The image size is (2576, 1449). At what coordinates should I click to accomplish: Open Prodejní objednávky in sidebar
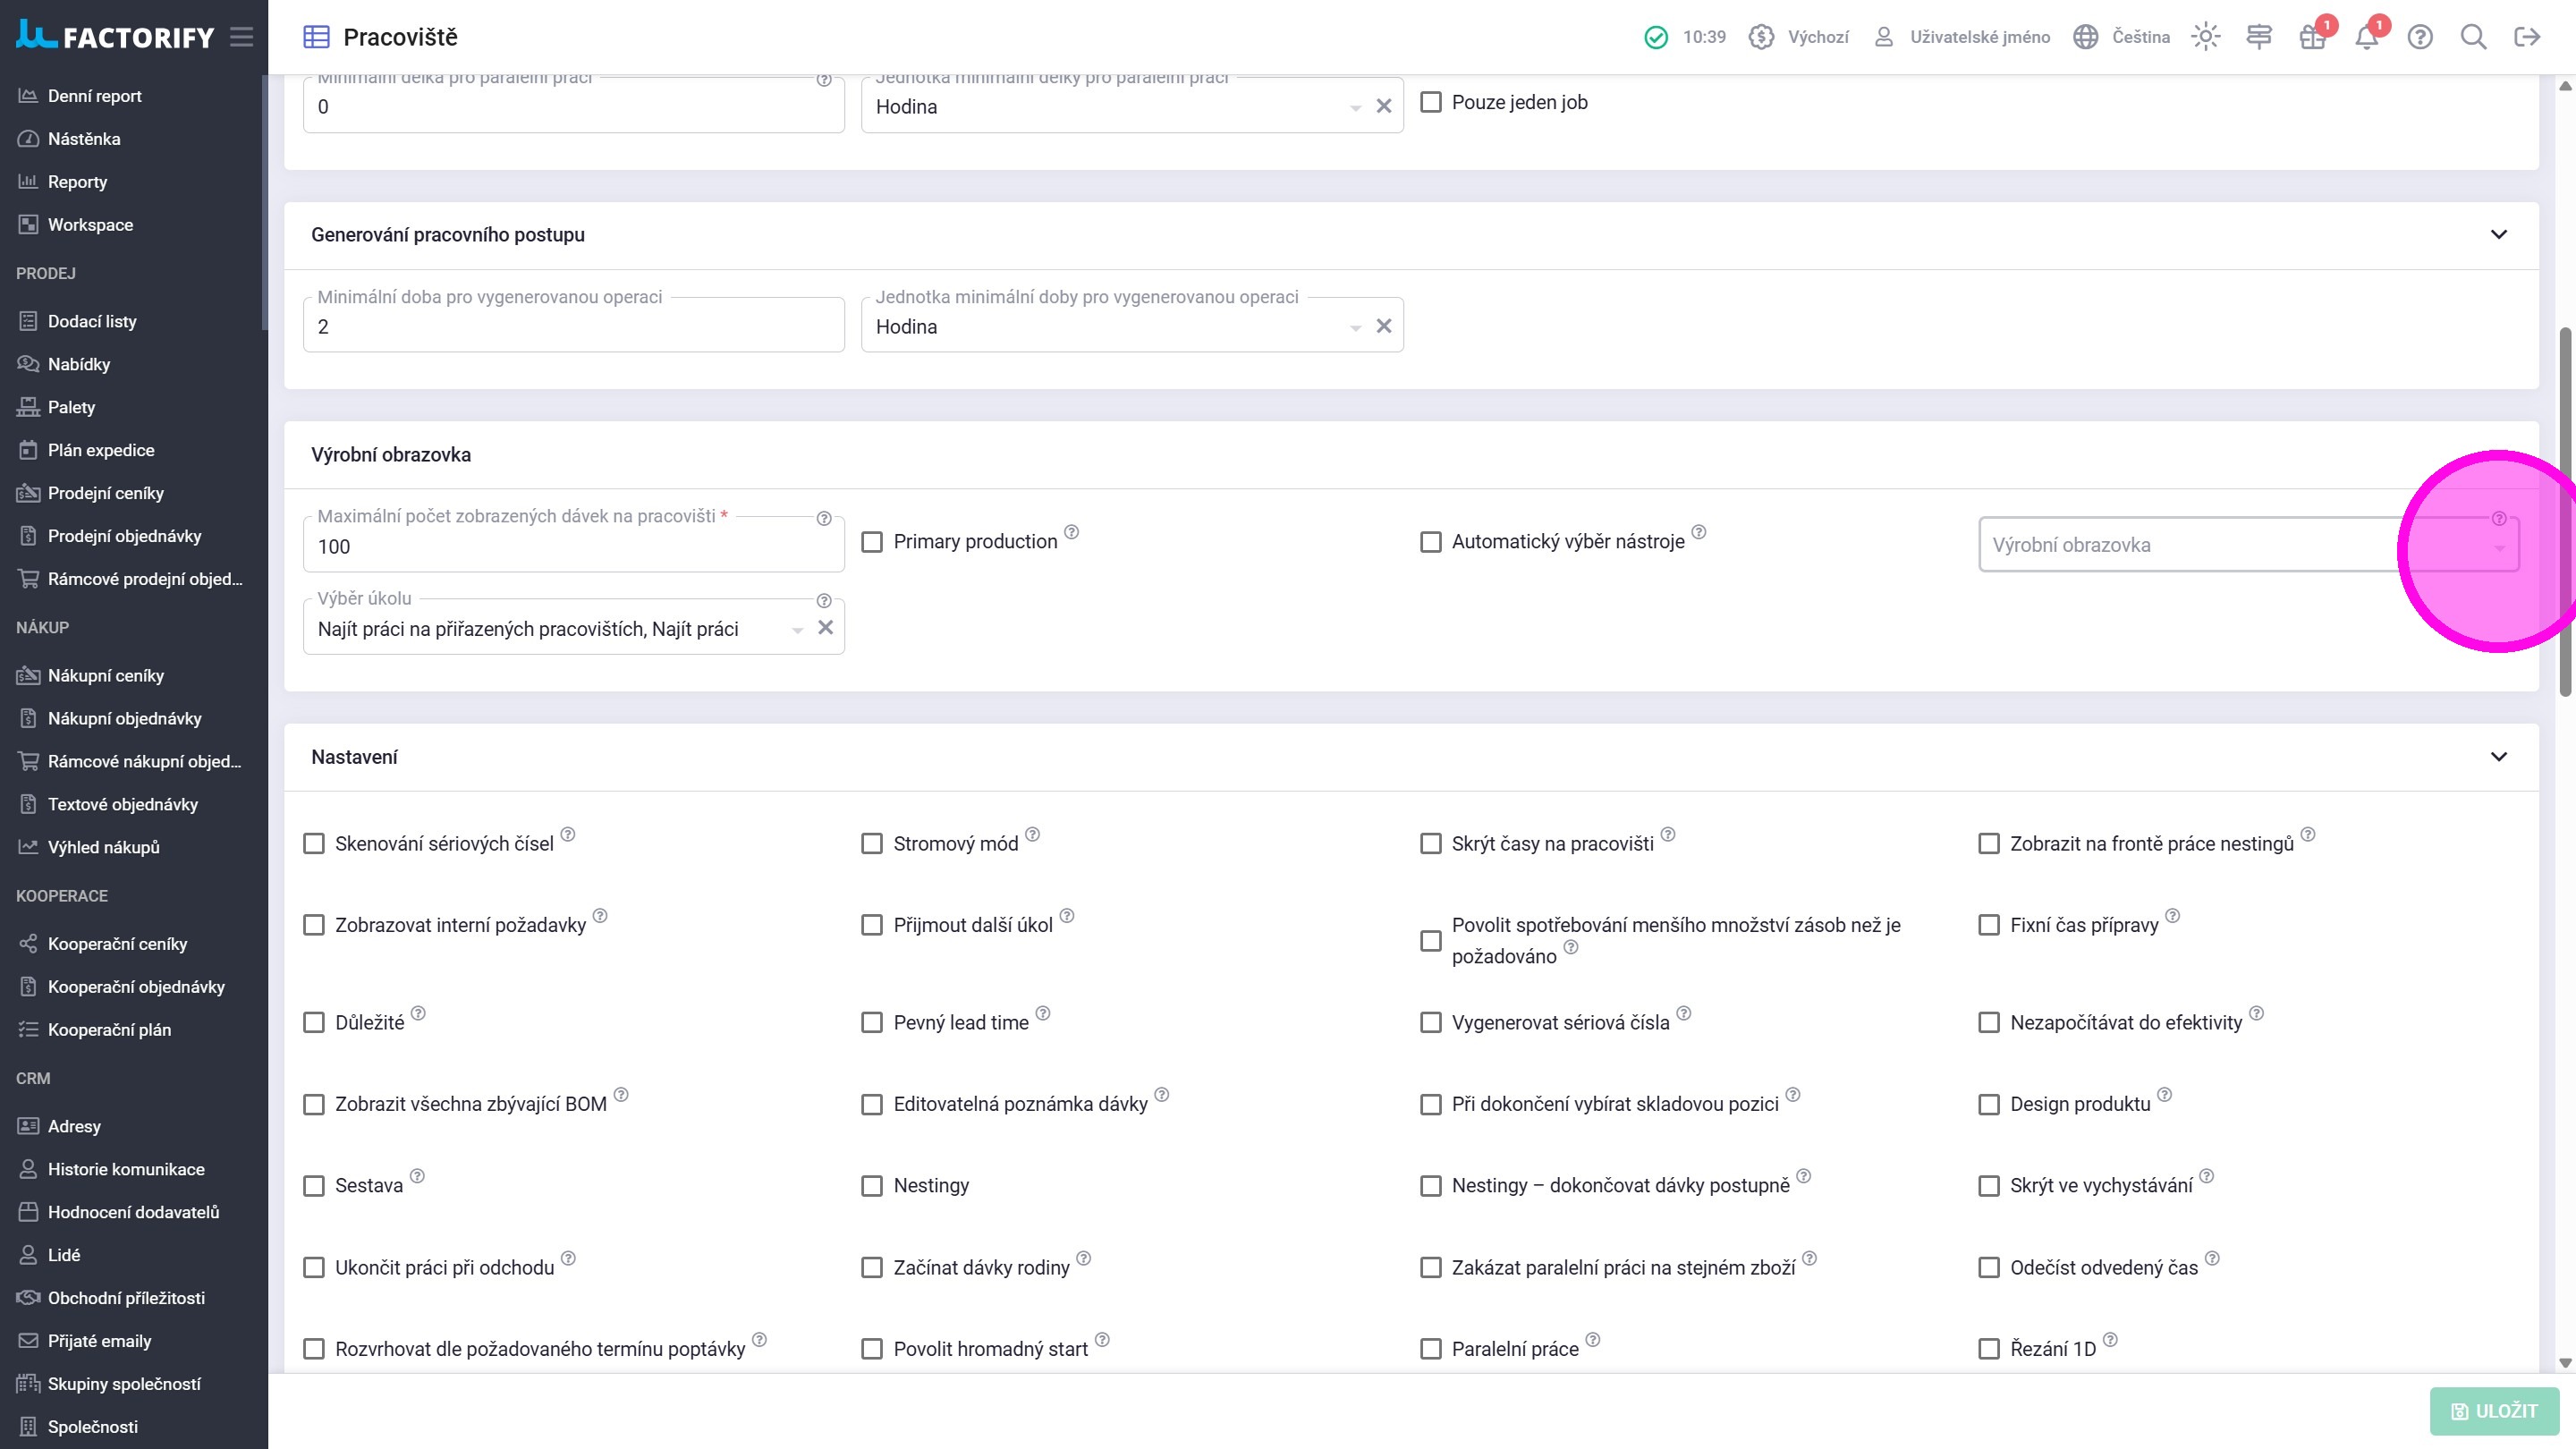(124, 536)
